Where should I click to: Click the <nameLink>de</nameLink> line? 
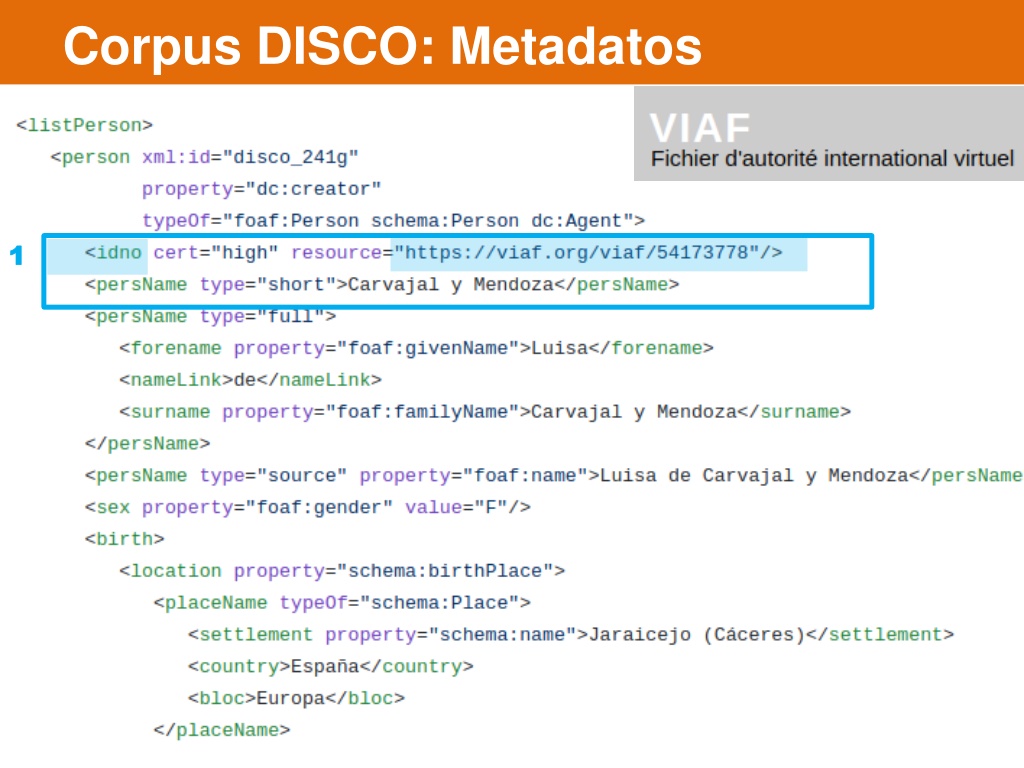(250, 380)
